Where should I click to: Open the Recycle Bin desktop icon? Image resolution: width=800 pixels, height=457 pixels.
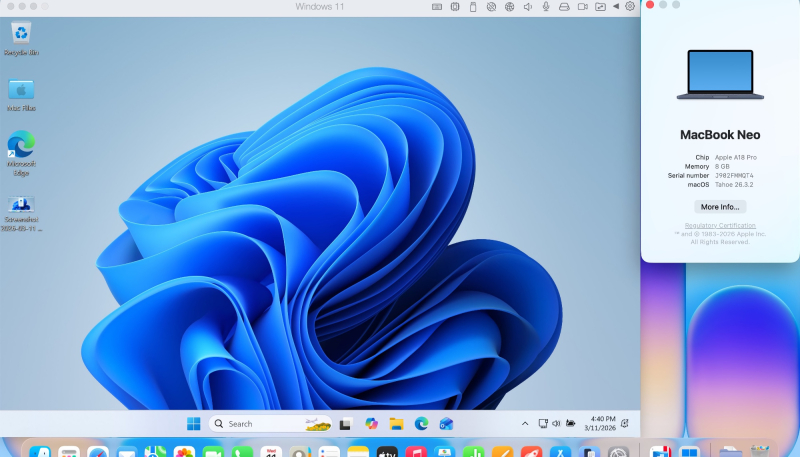(21, 38)
